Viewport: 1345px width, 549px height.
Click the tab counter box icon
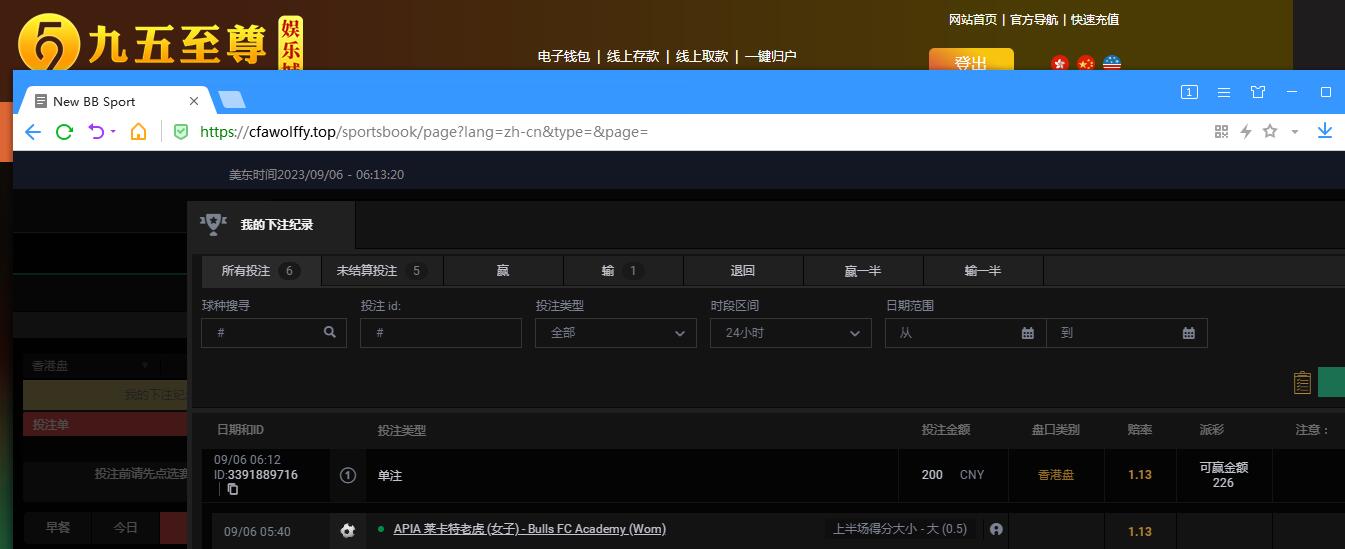coord(1189,92)
